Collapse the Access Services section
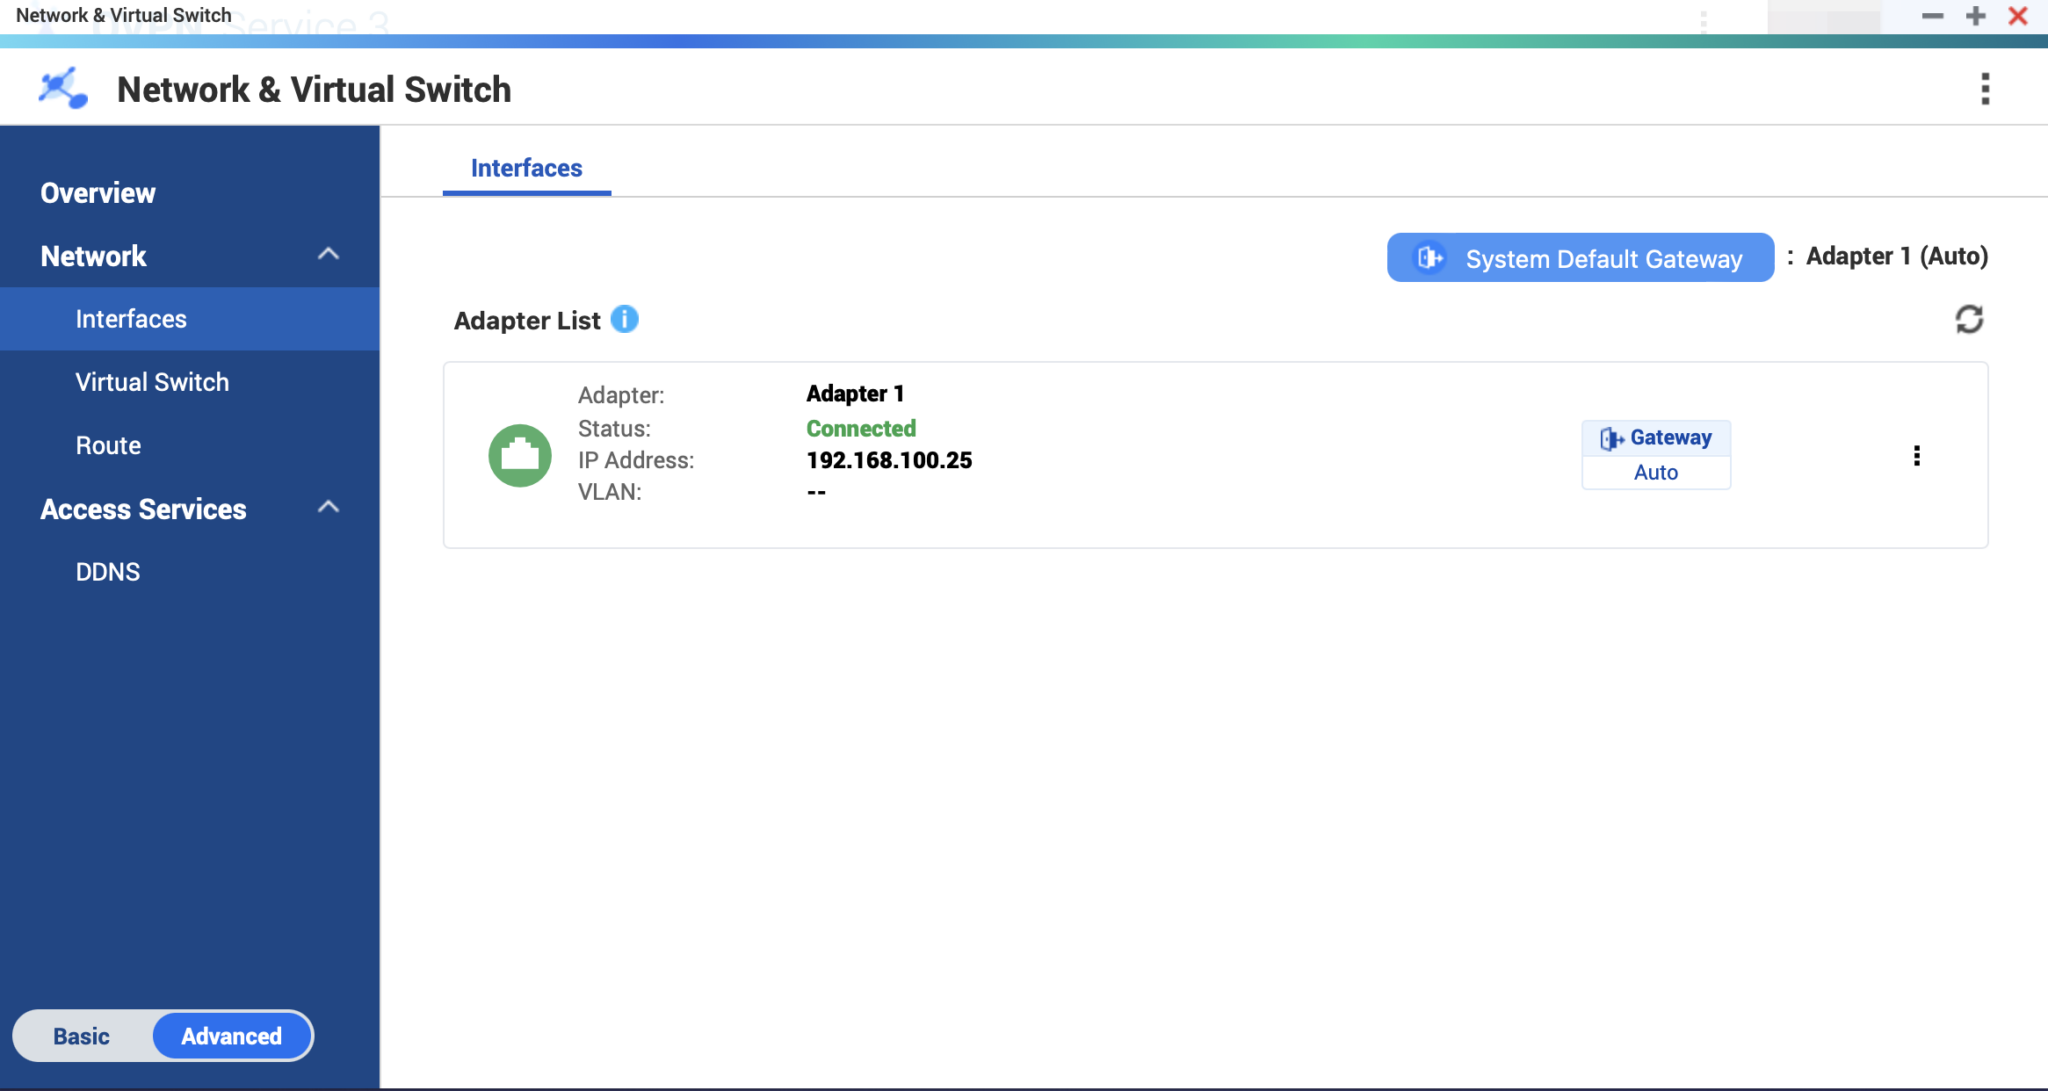This screenshot has width=2048, height=1091. click(327, 507)
